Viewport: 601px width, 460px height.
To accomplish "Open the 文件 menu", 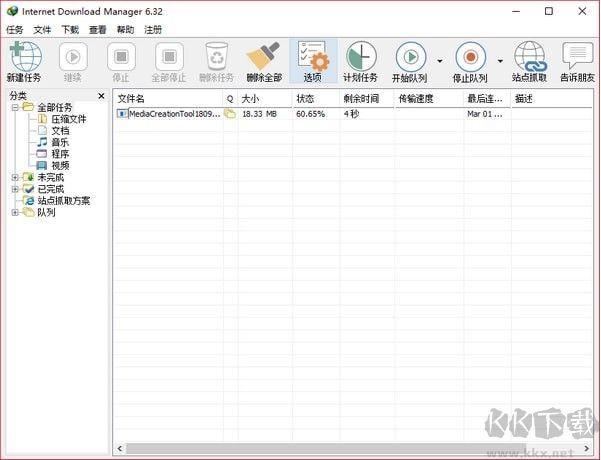I will (x=42, y=30).
